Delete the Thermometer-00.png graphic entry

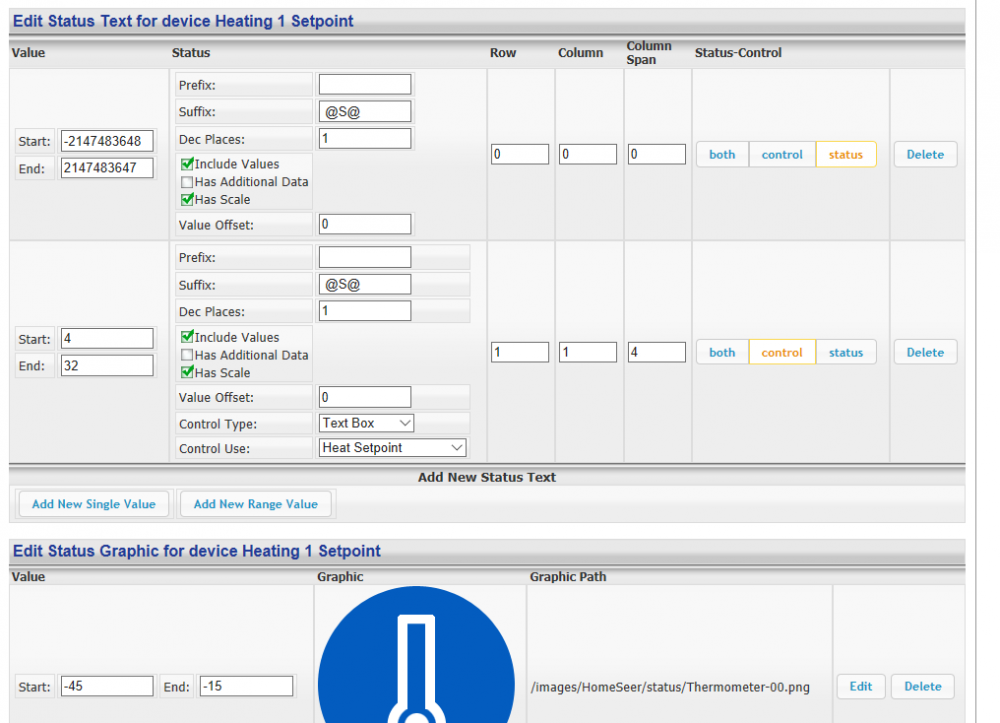click(922, 687)
